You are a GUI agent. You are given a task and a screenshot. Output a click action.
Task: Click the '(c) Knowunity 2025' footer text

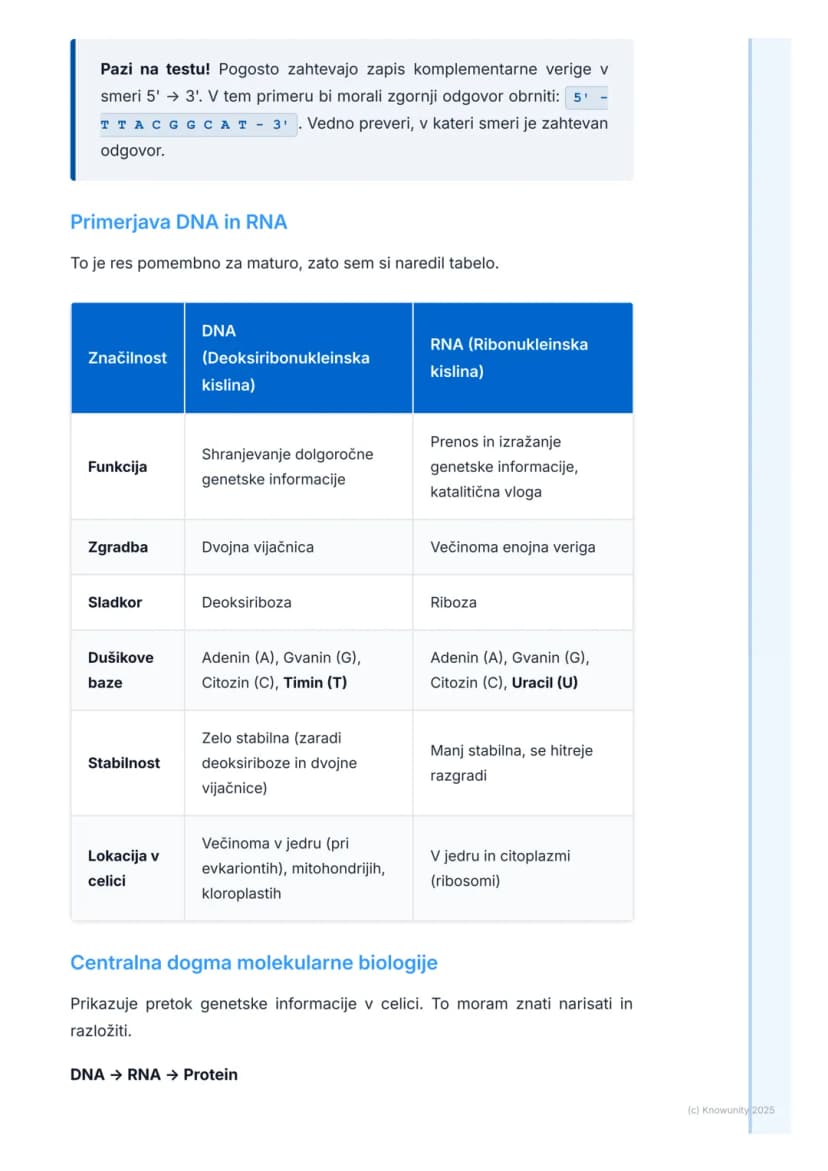click(x=731, y=1111)
